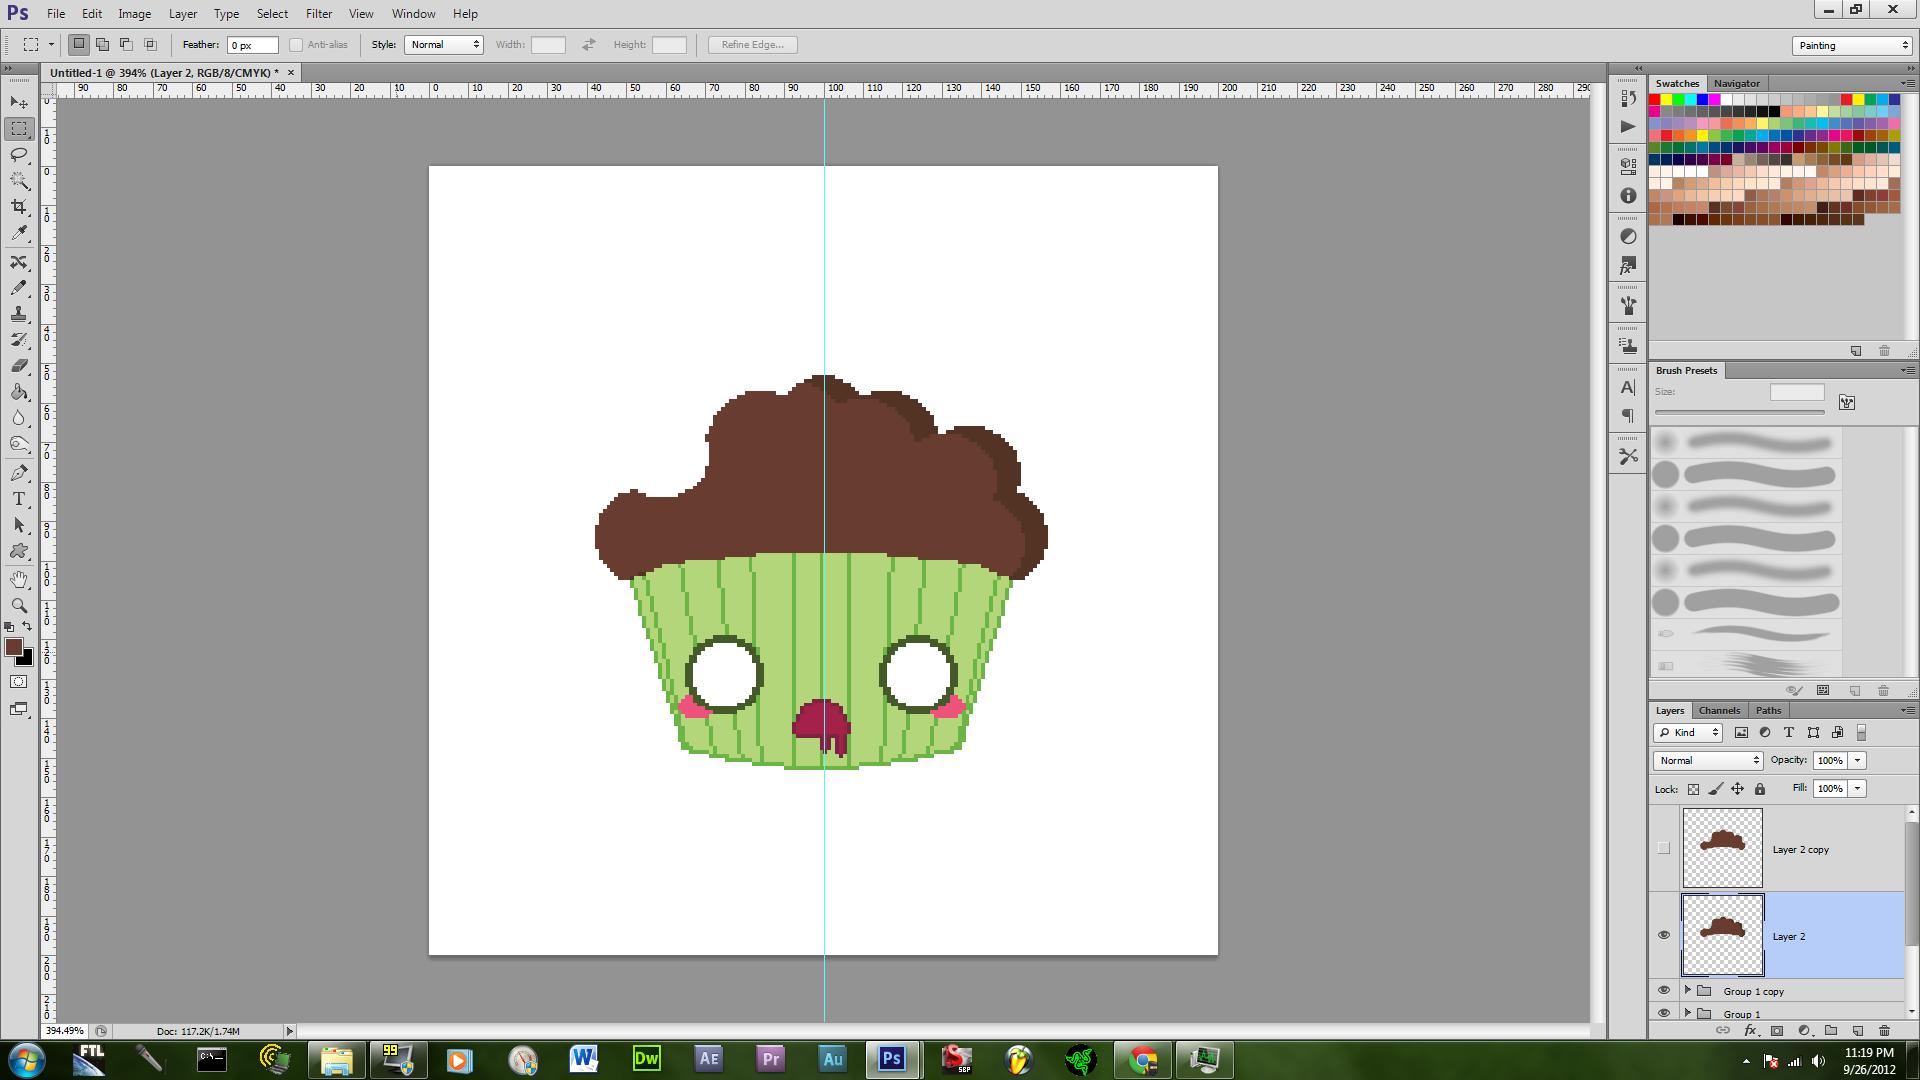Hide the Group 1 group
This screenshot has width=1920, height=1080.
[x=1664, y=1013]
